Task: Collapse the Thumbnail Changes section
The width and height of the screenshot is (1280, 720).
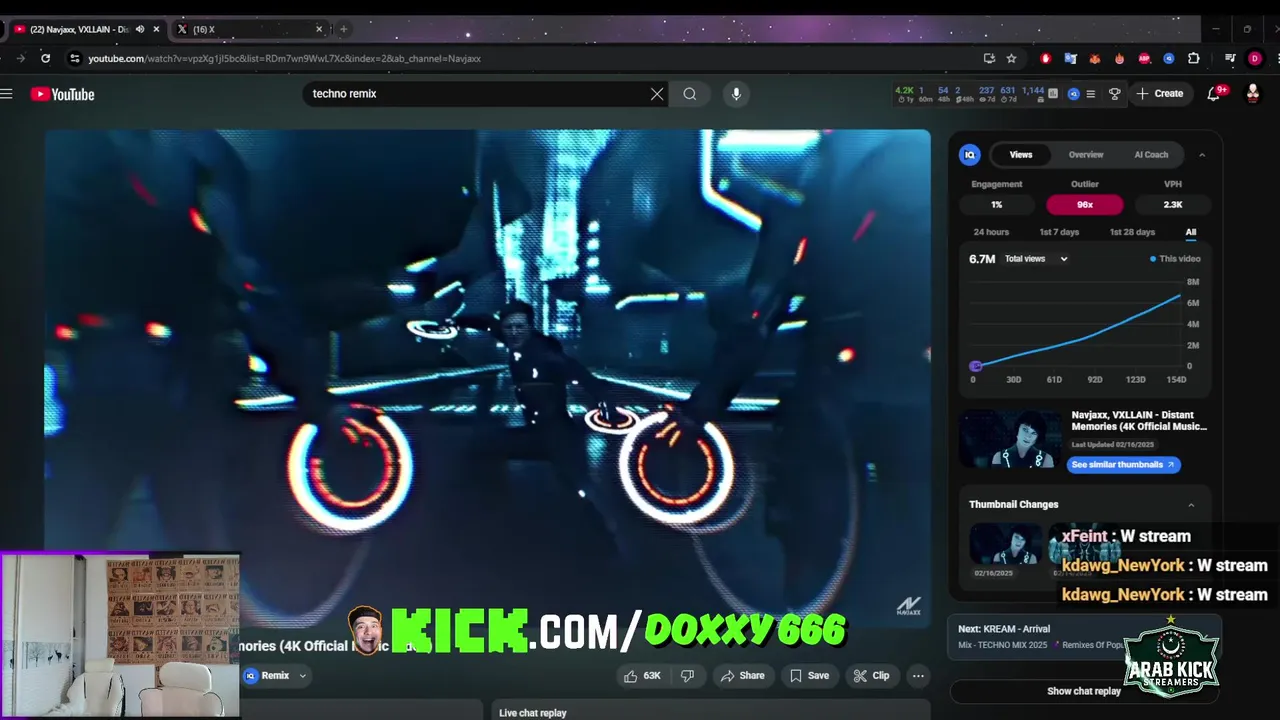Action: pyautogui.click(x=1191, y=505)
